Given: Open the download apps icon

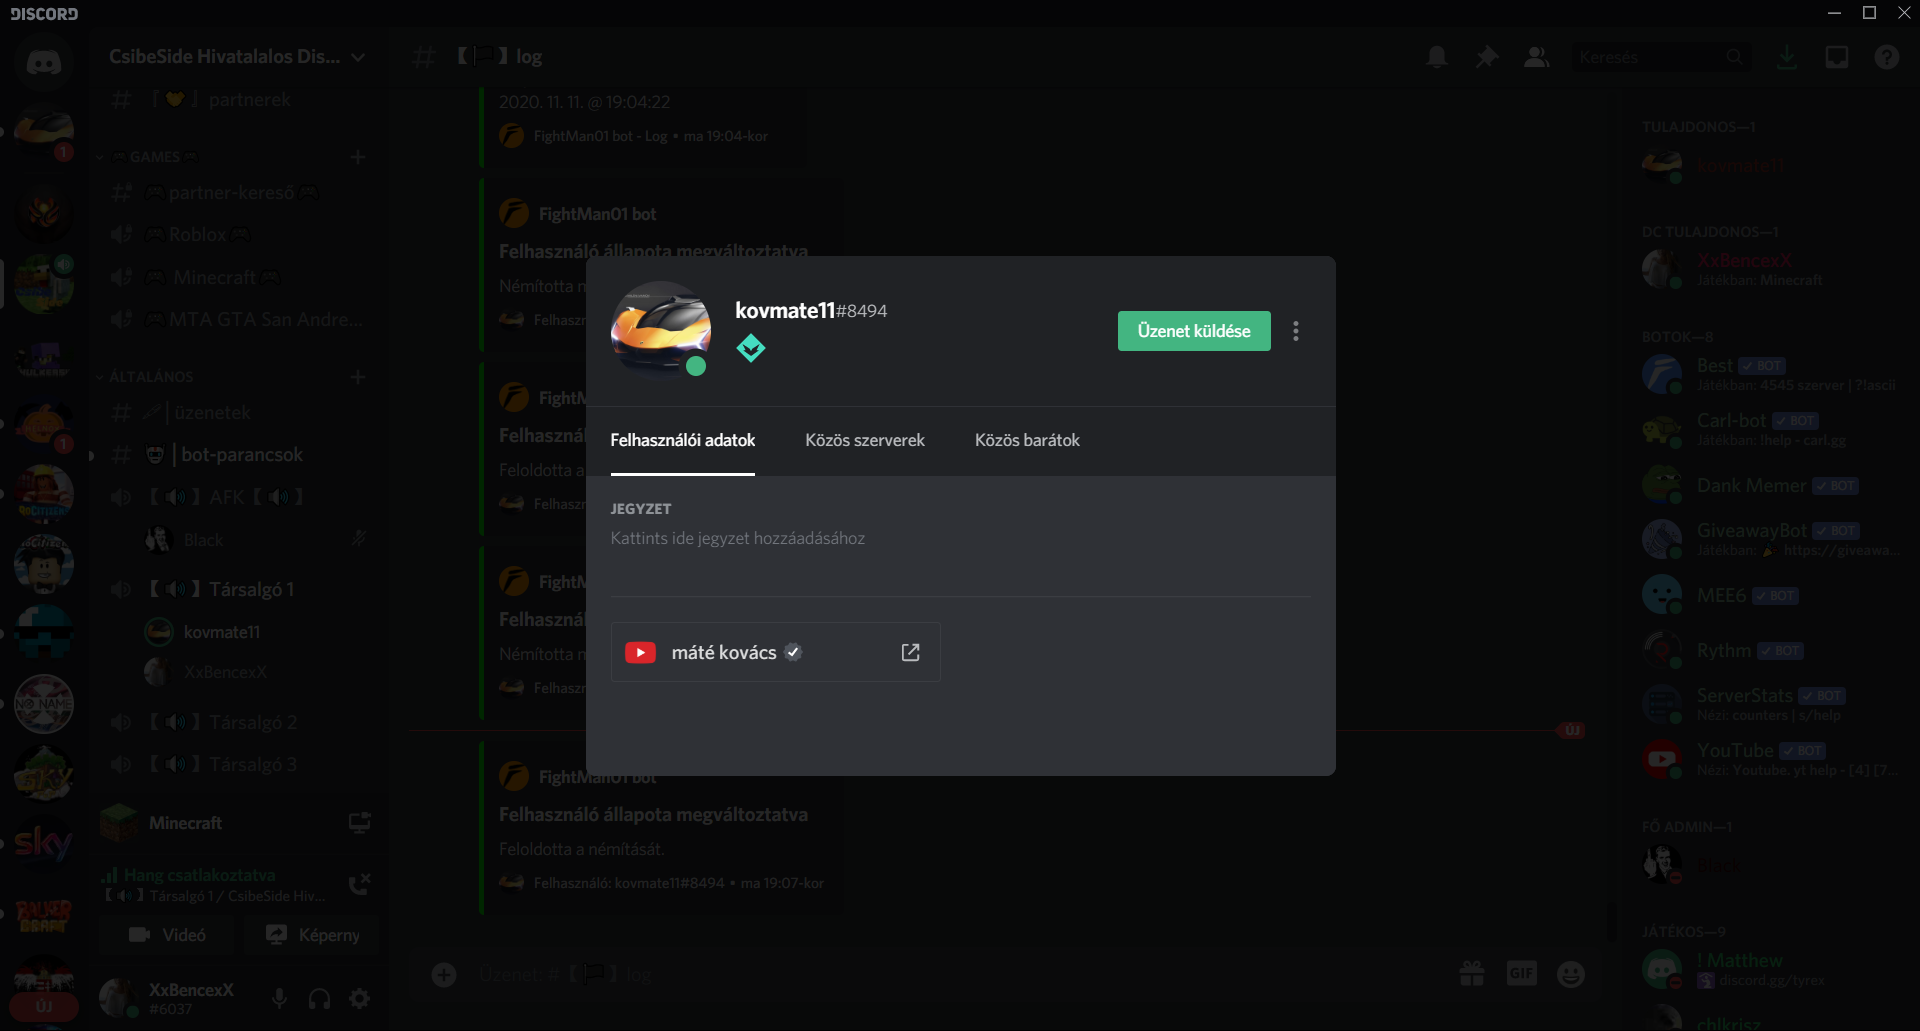Looking at the screenshot, I should click(1787, 57).
